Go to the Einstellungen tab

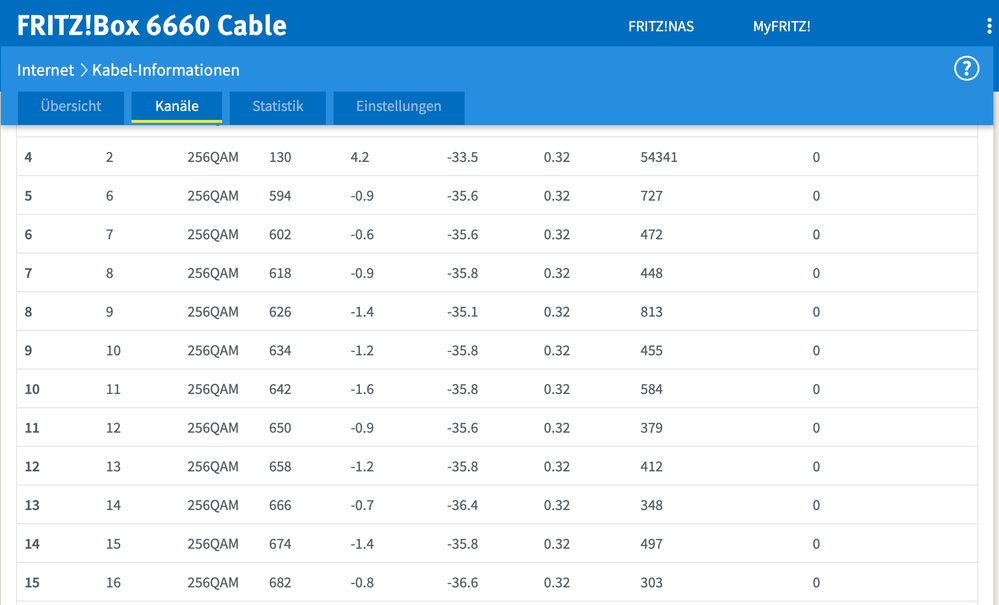tap(398, 106)
